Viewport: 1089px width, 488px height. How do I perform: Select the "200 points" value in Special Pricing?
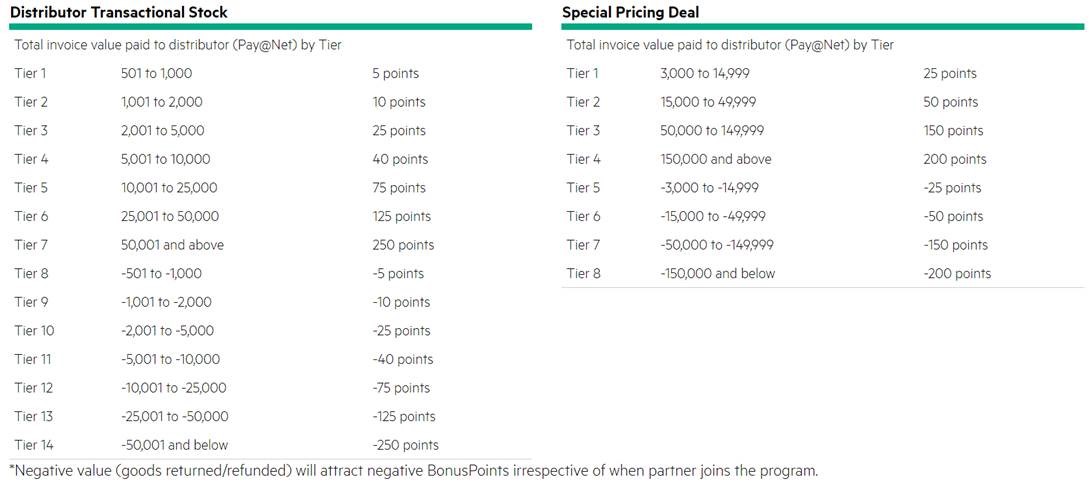pos(955,159)
